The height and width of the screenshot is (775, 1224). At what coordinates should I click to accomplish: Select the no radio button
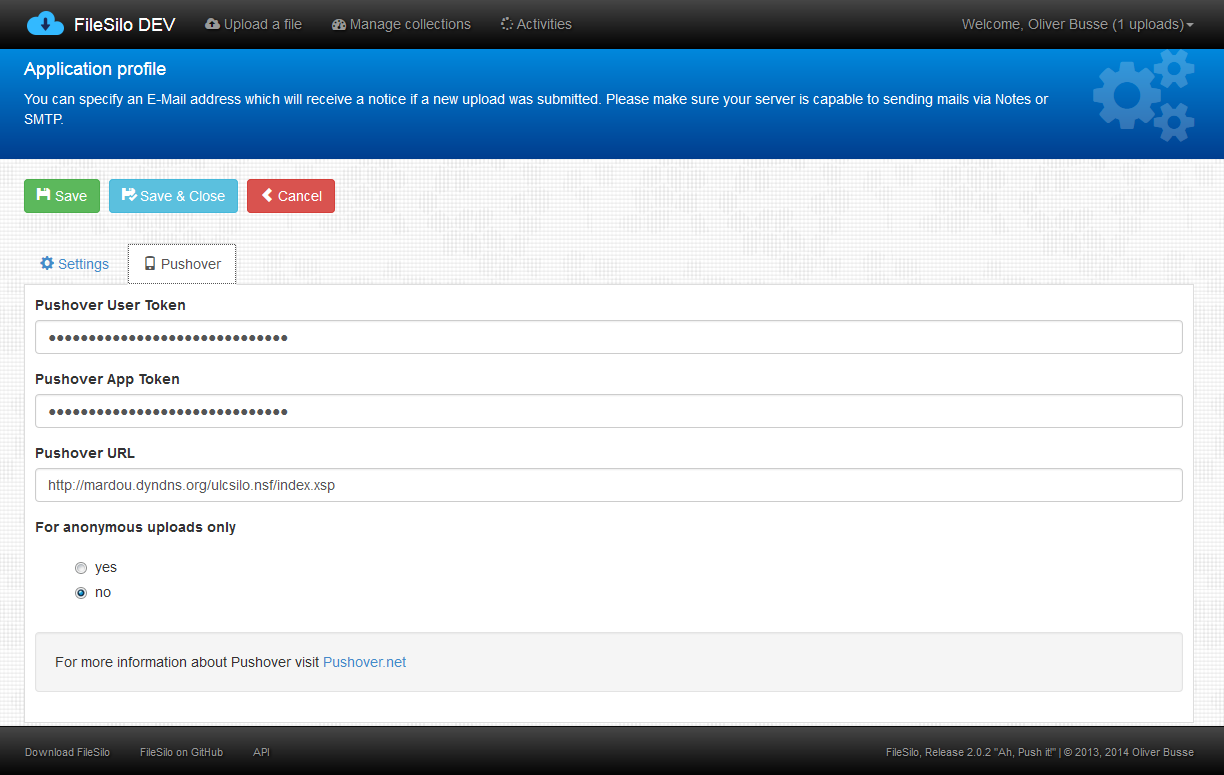[81, 593]
